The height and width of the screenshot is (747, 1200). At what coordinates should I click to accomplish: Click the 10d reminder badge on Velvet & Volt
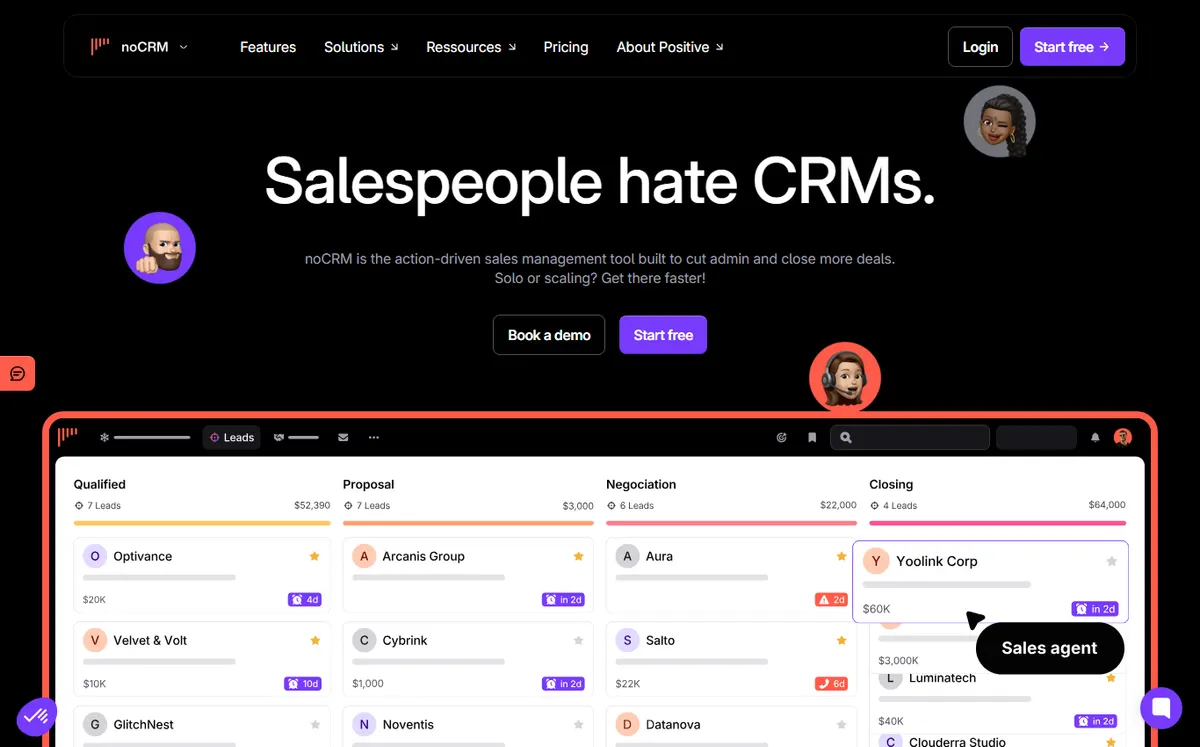(x=303, y=684)
